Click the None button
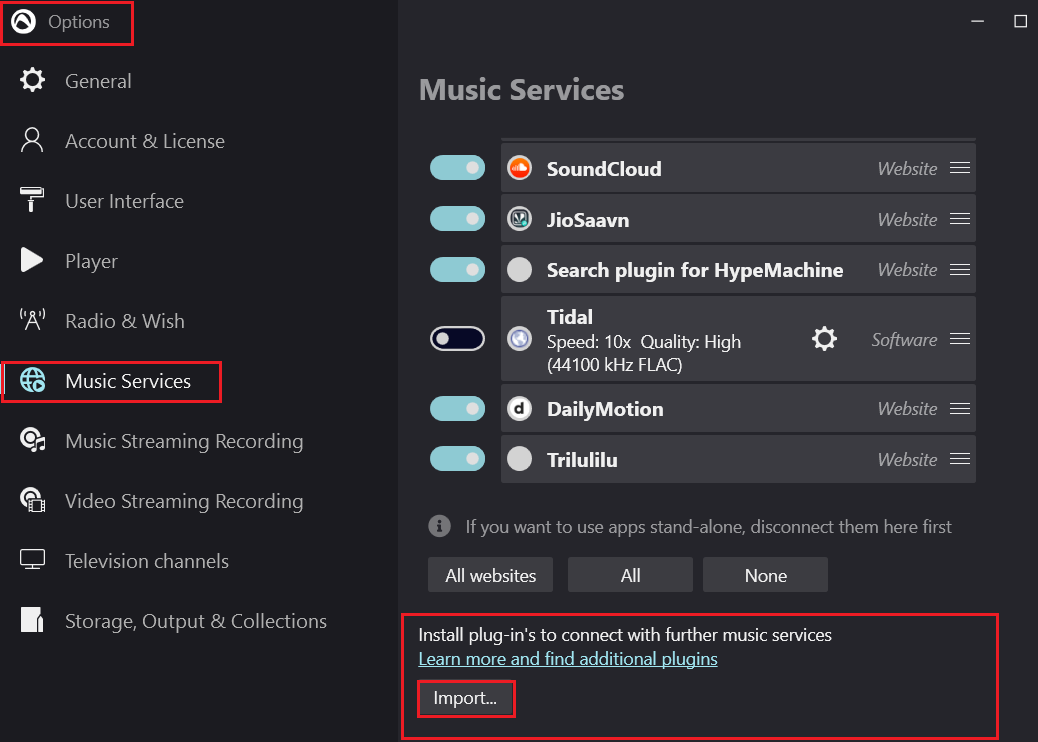1038x742 pixels. tap(765, 575)
